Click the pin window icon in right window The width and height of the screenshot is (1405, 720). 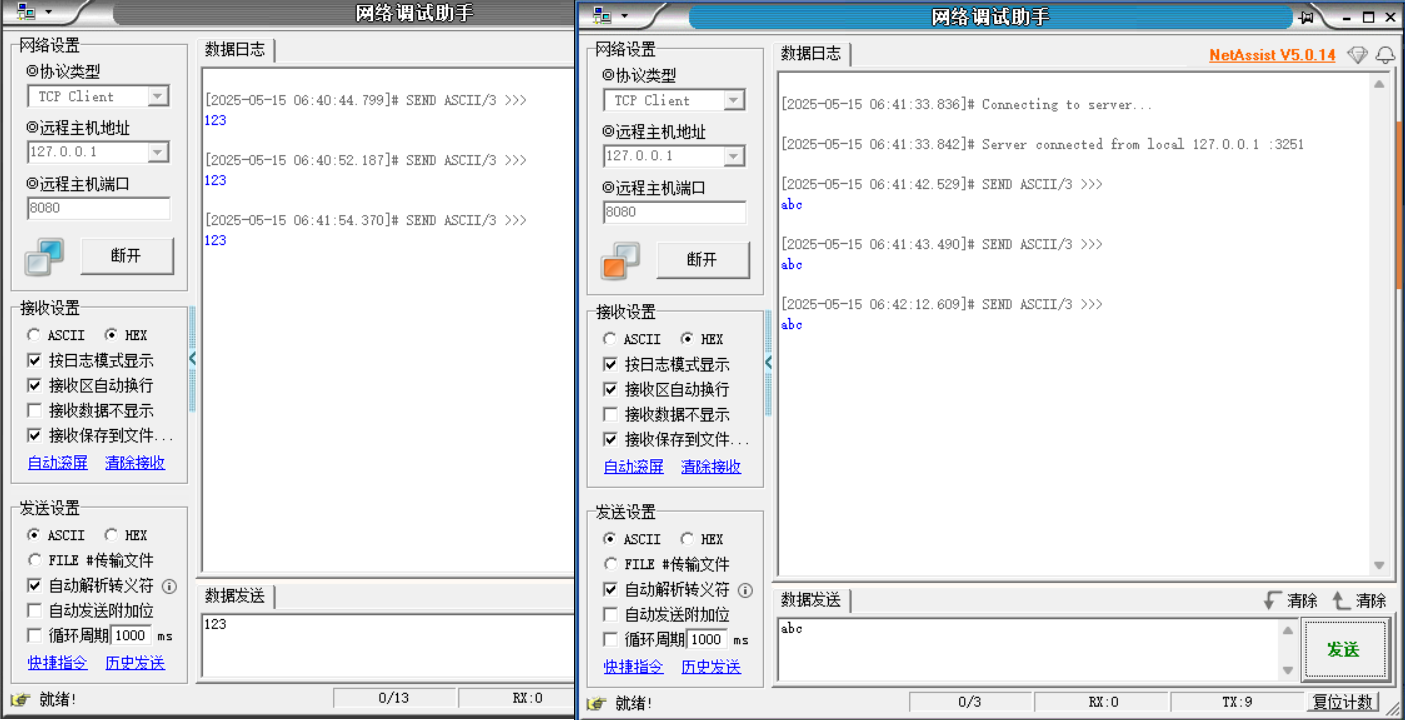(1307, 17)
